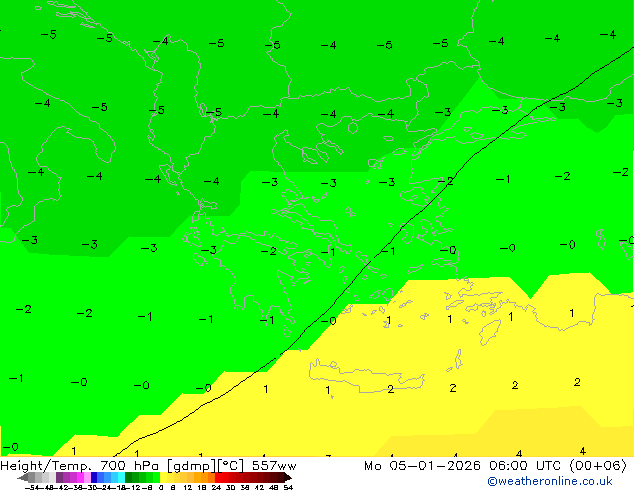Click the "(00+06)" forecast offset text
This screenshot has width=634, height=490.
(x=598, y=466)
